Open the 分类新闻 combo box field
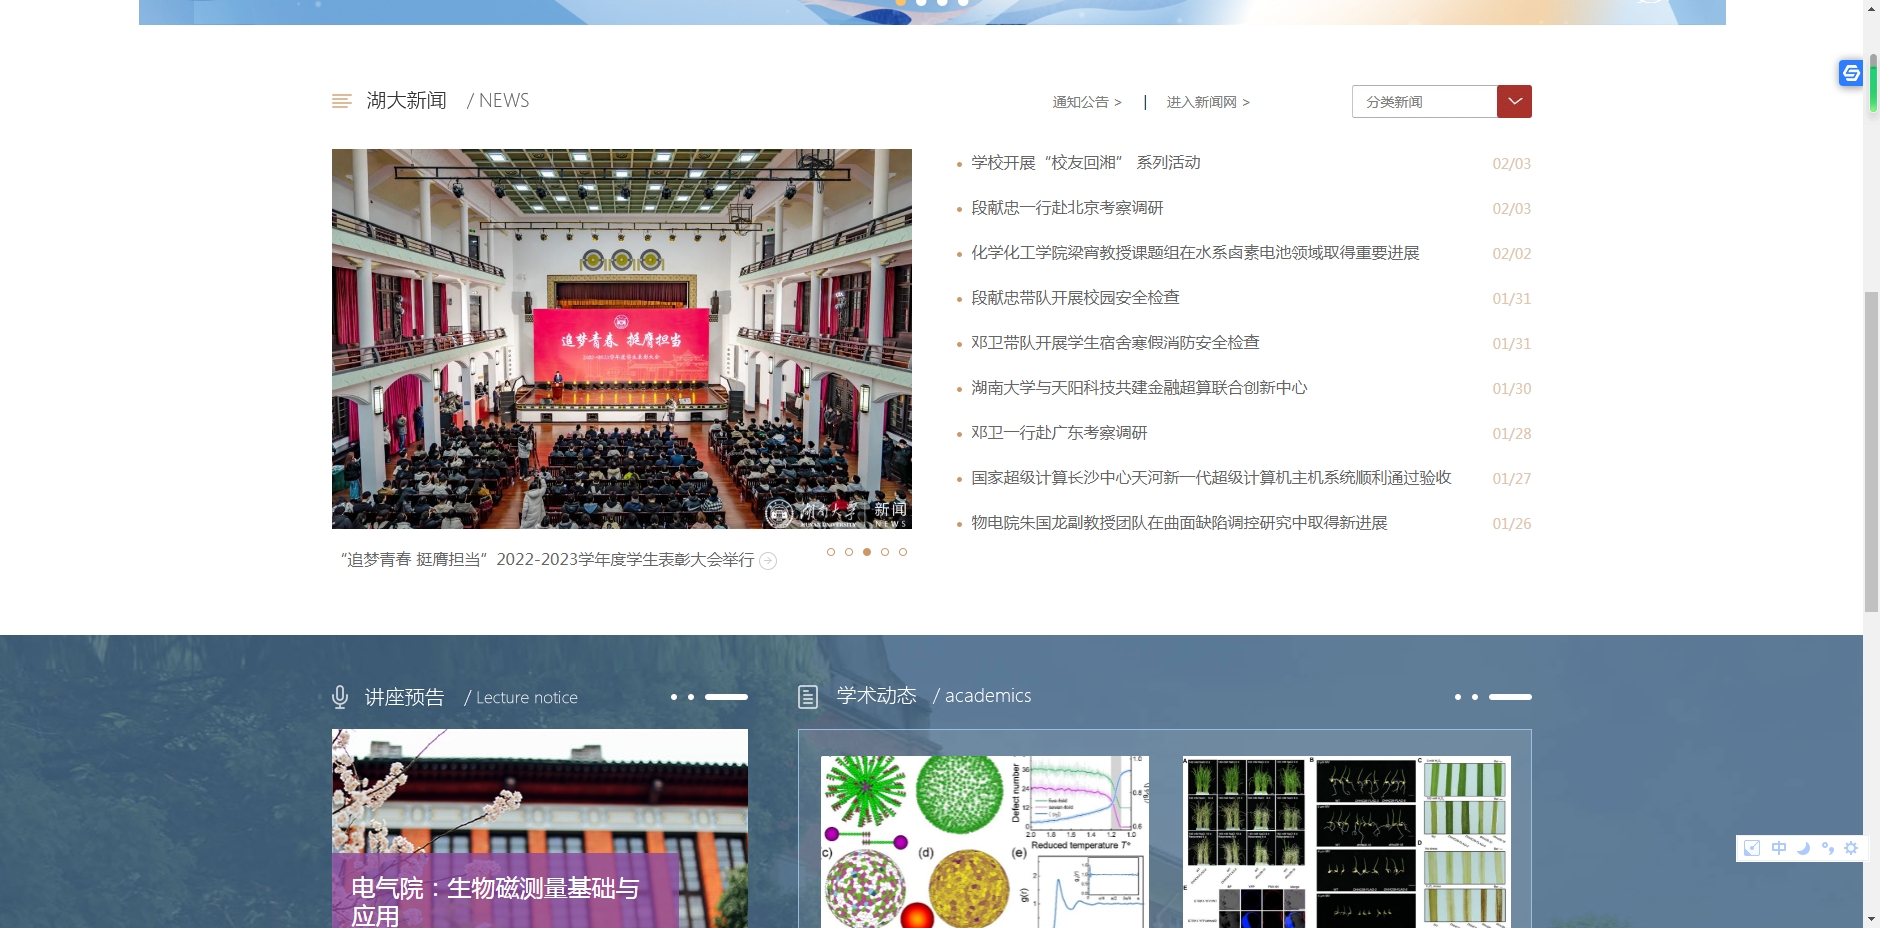This screenshot has width=1880, height=928. pyautogui.click(x=1424, y=102)
